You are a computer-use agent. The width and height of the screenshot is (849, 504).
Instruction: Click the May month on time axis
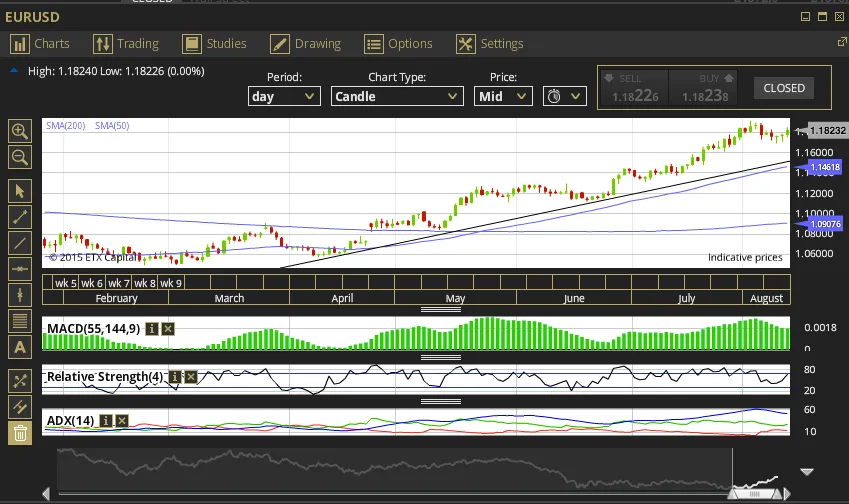455,298
